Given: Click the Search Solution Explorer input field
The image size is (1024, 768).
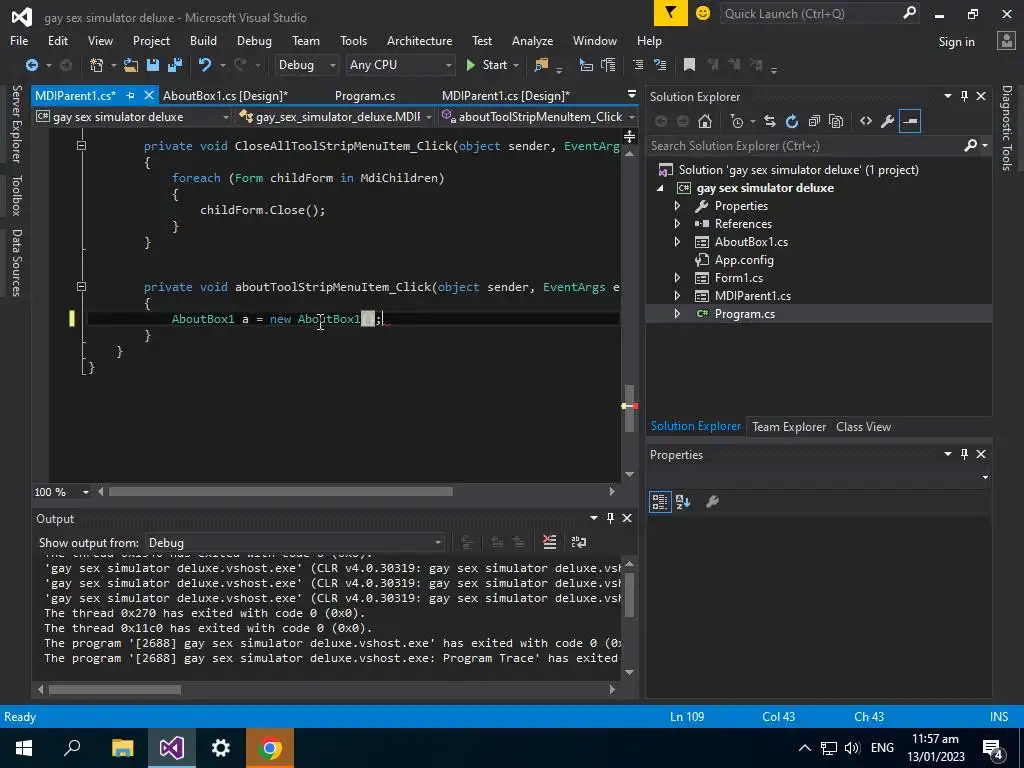Looking at the screenshot, I should tap(807, 146).
